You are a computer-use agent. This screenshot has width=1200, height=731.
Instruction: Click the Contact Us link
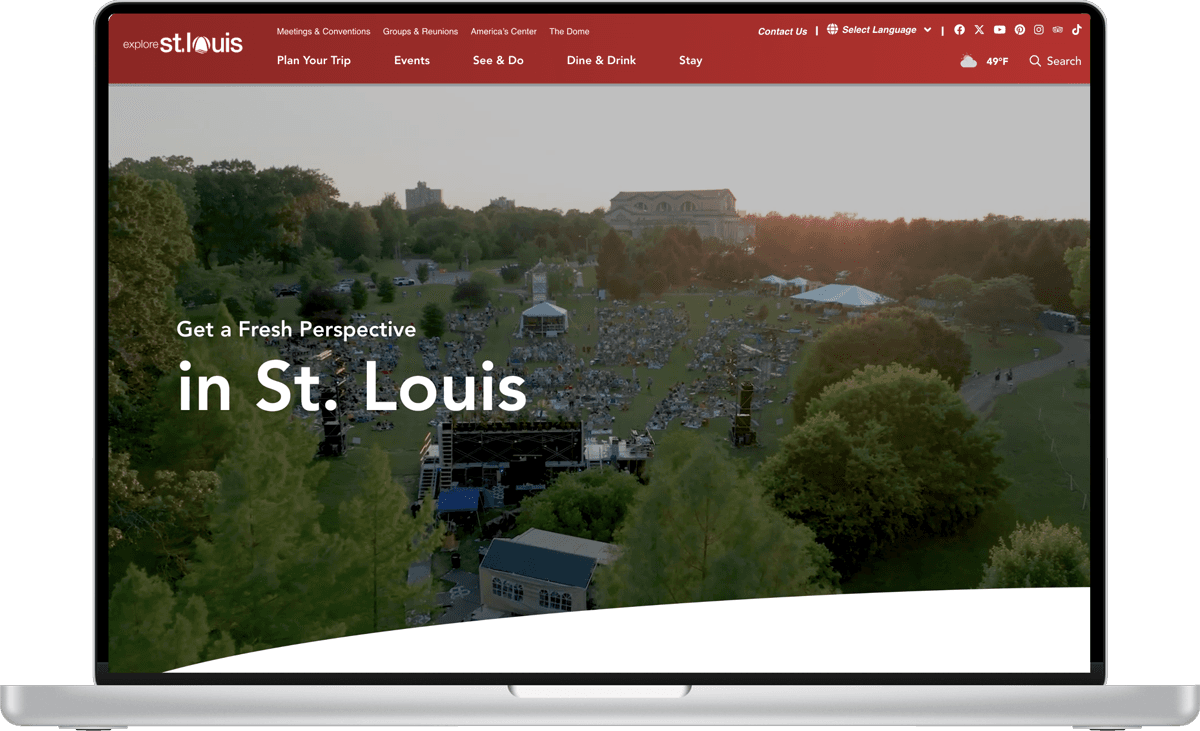pos(782,31)
